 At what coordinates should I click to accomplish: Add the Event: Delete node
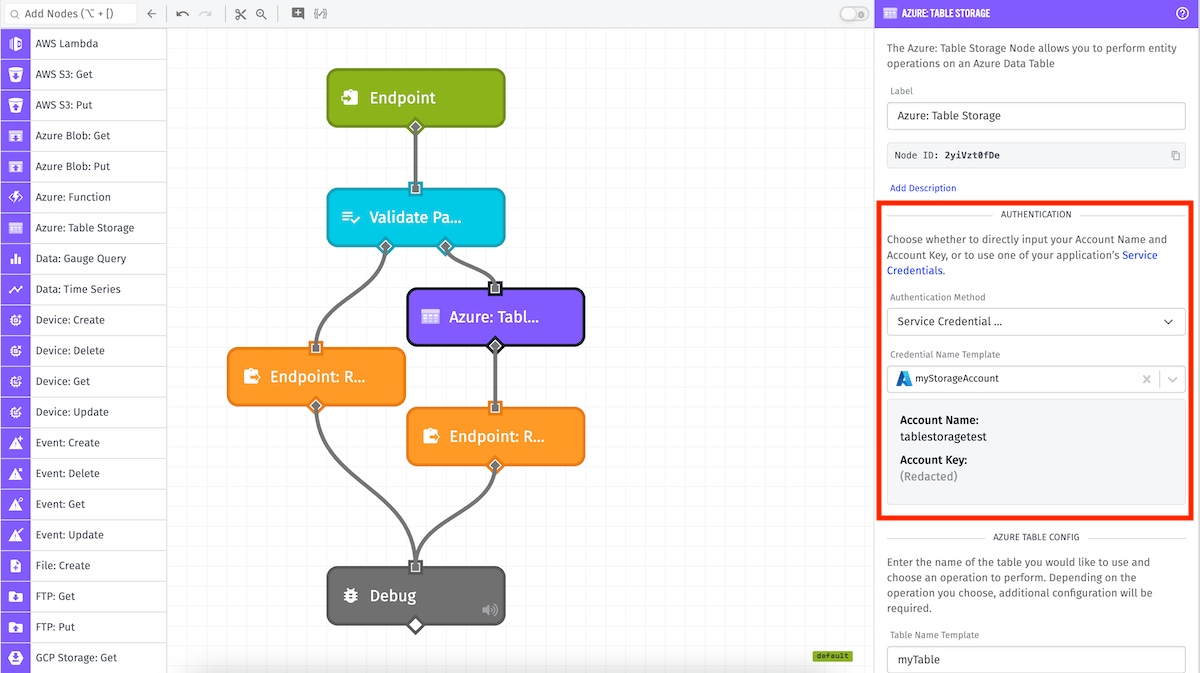tap(84, 473)
